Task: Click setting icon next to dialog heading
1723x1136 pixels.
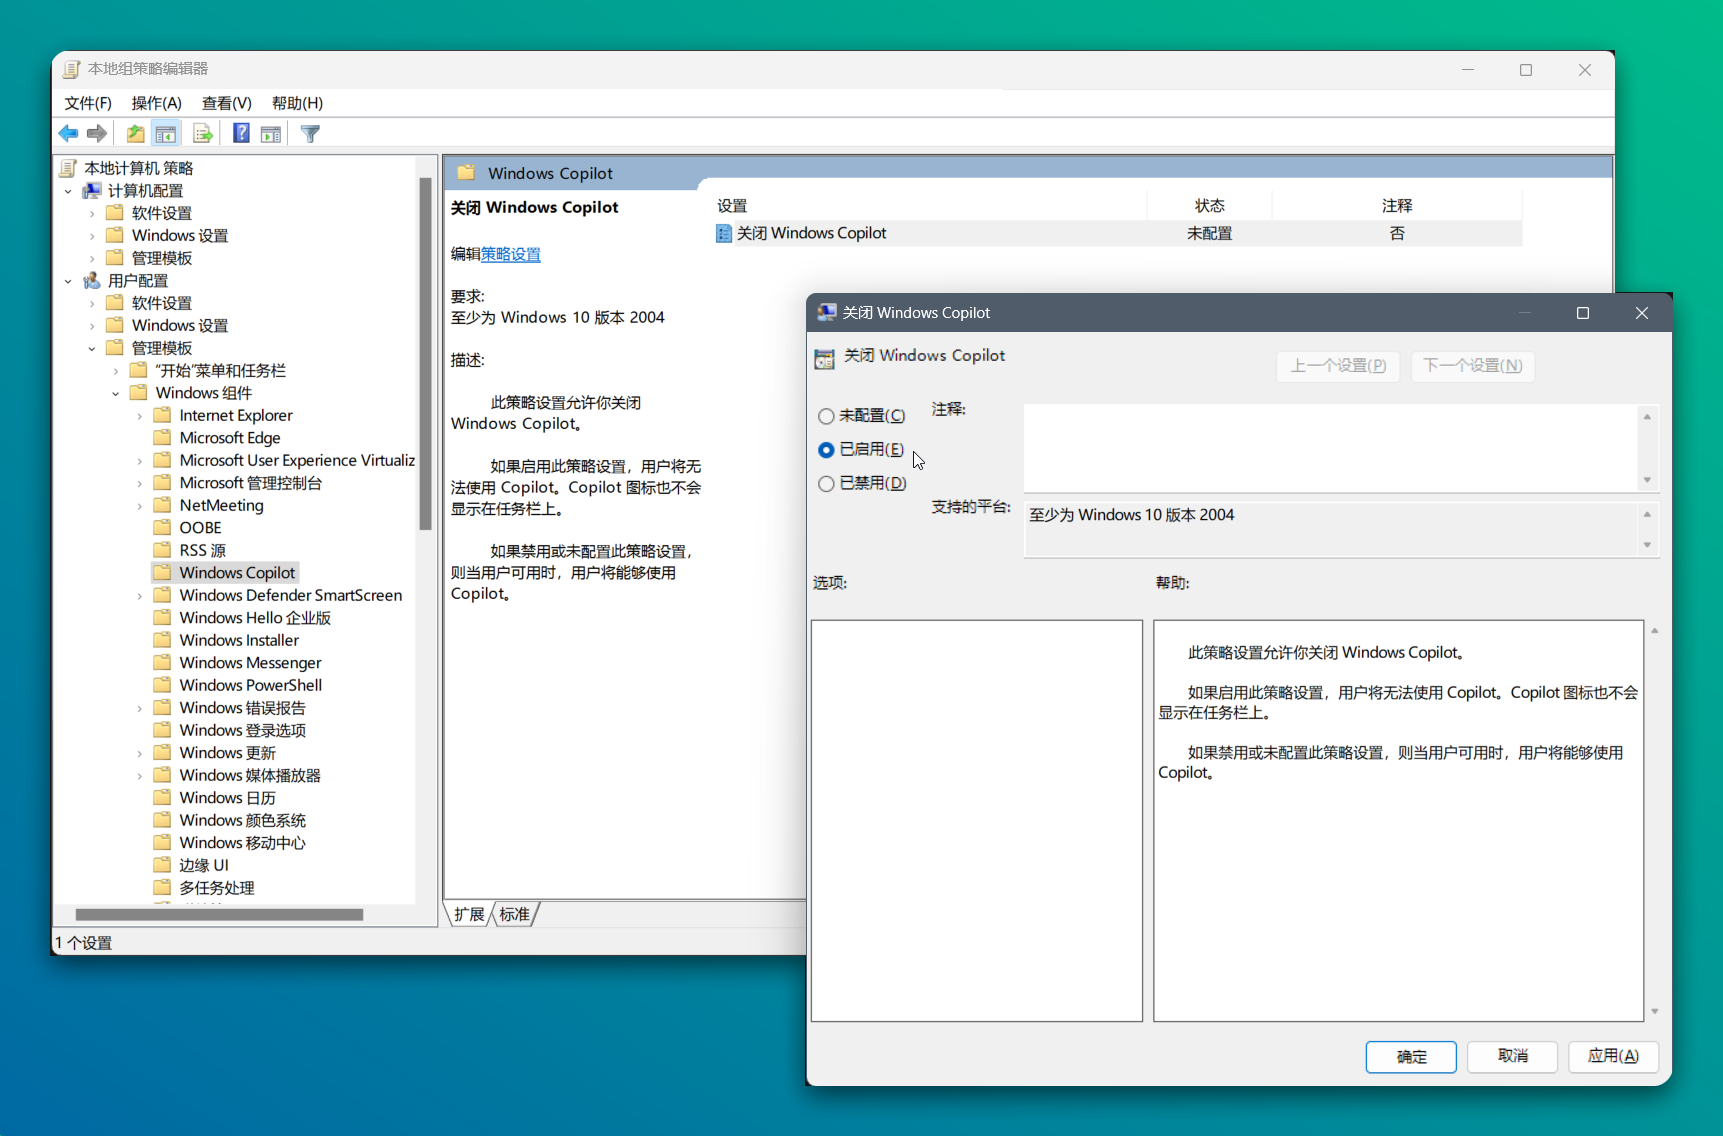Action: tap(824, 359)
